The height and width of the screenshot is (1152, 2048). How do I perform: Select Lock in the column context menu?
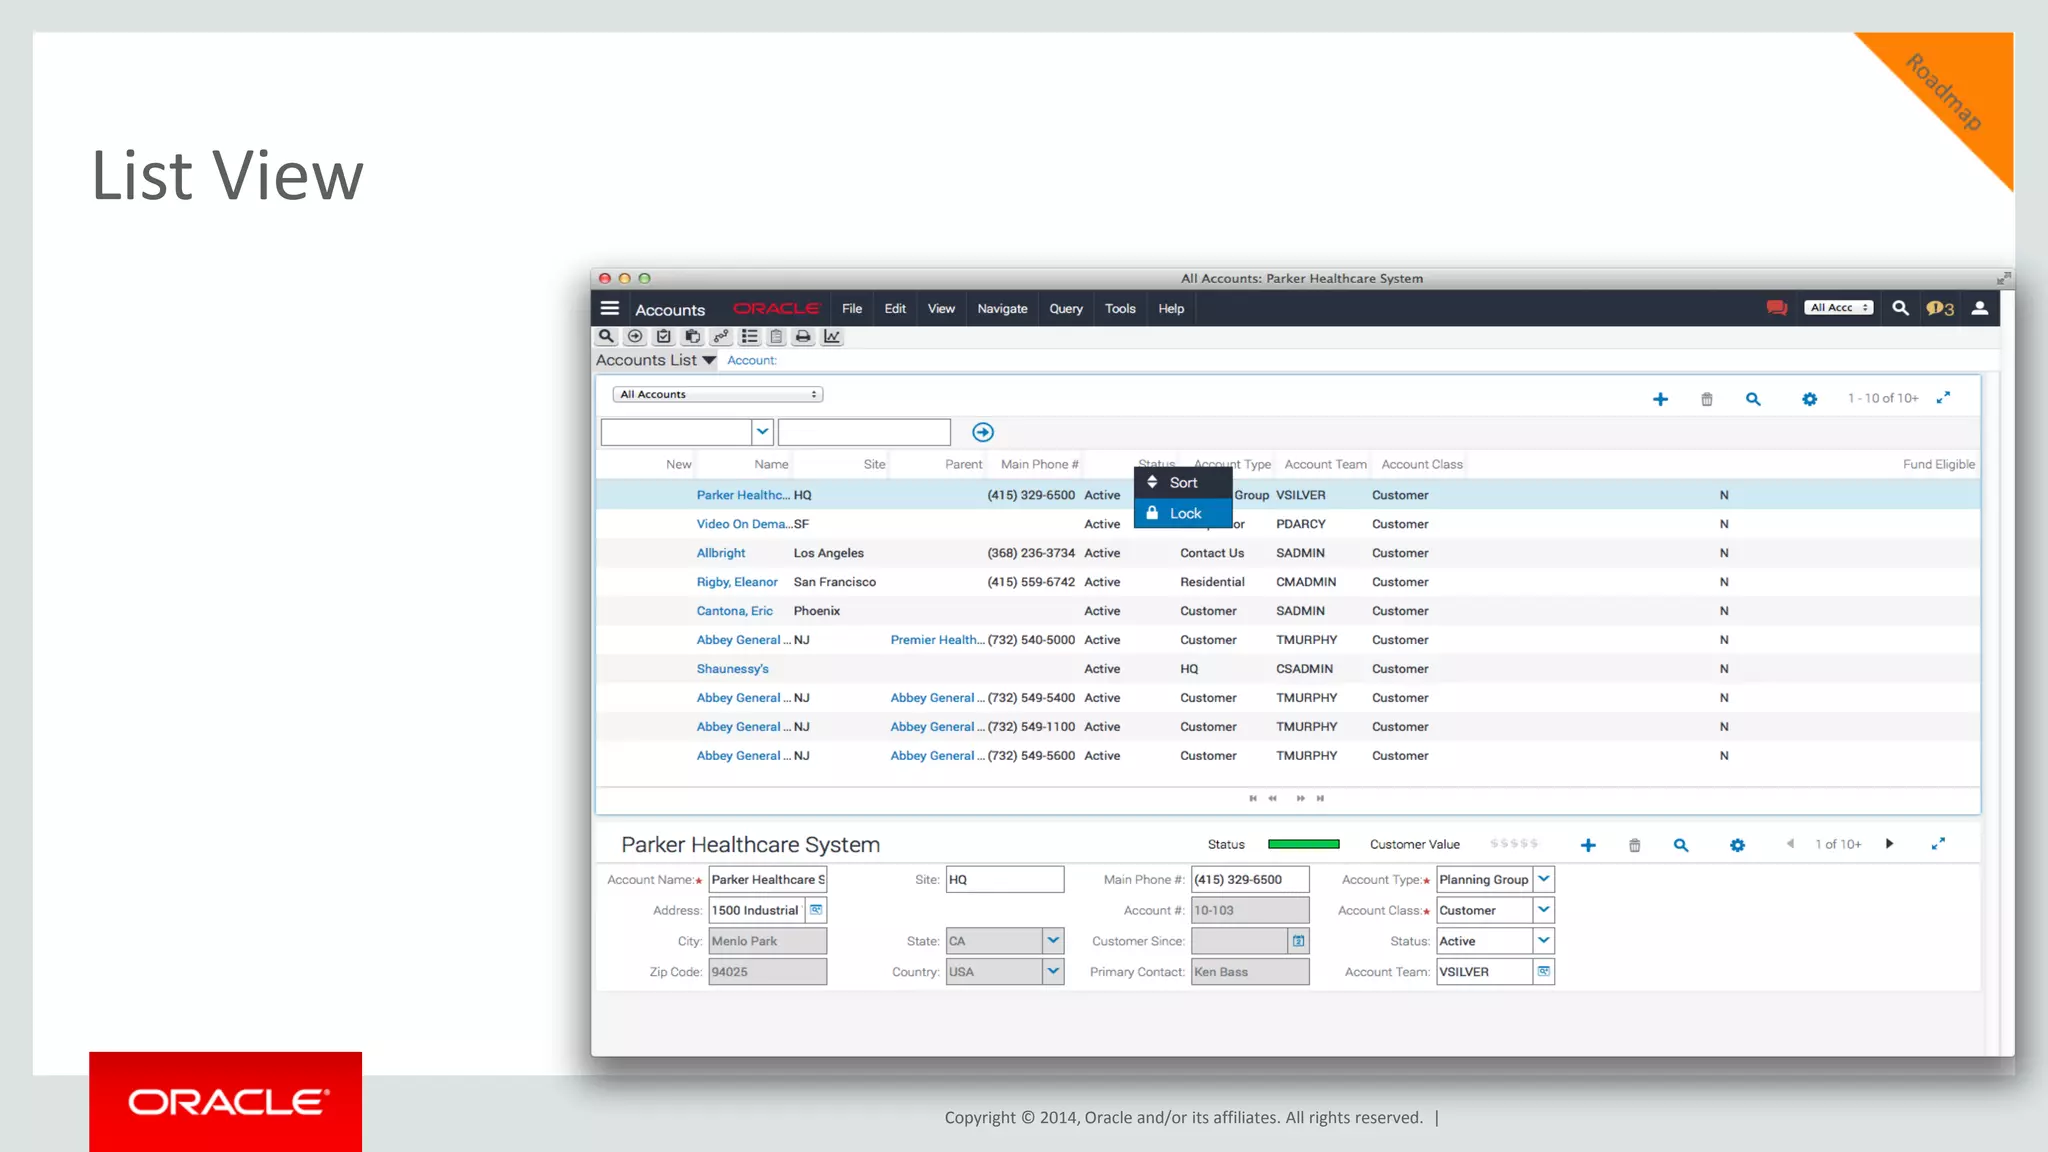coord(1183,513)
